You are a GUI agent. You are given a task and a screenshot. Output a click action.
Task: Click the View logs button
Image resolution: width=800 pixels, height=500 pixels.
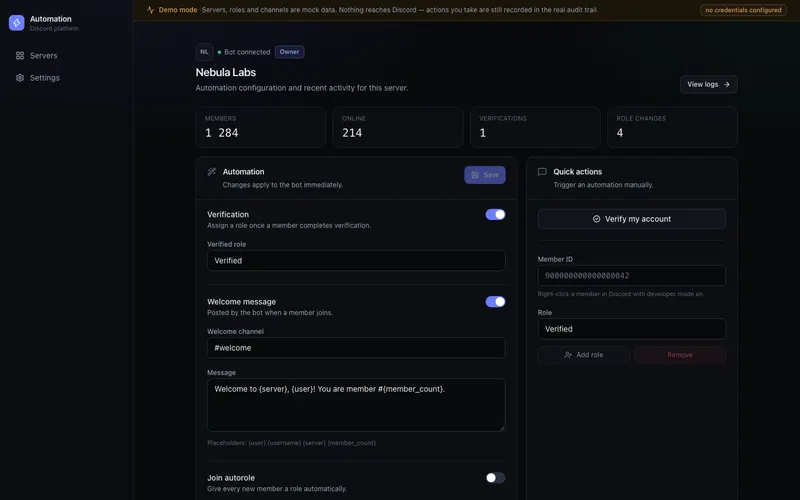(x=709, y=85)
